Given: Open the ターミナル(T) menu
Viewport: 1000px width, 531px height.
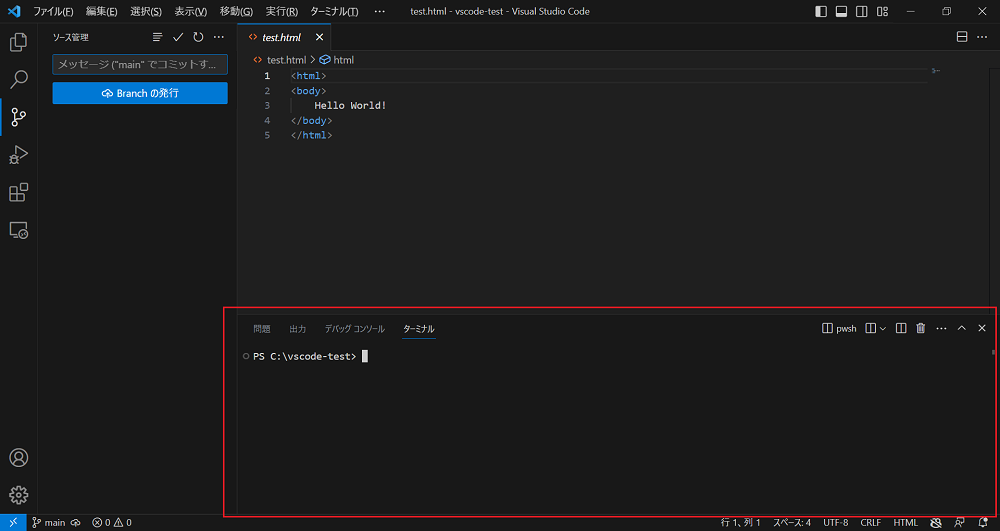Looking at the screenshot, I should coord(334,12).
